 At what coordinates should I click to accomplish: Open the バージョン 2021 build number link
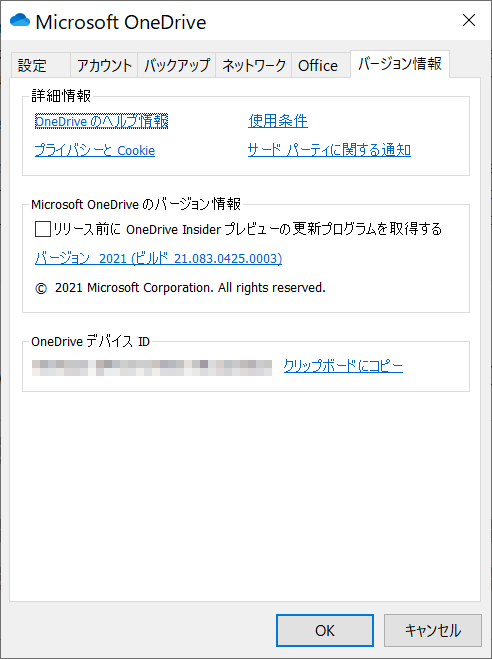(x=158, y=258)
